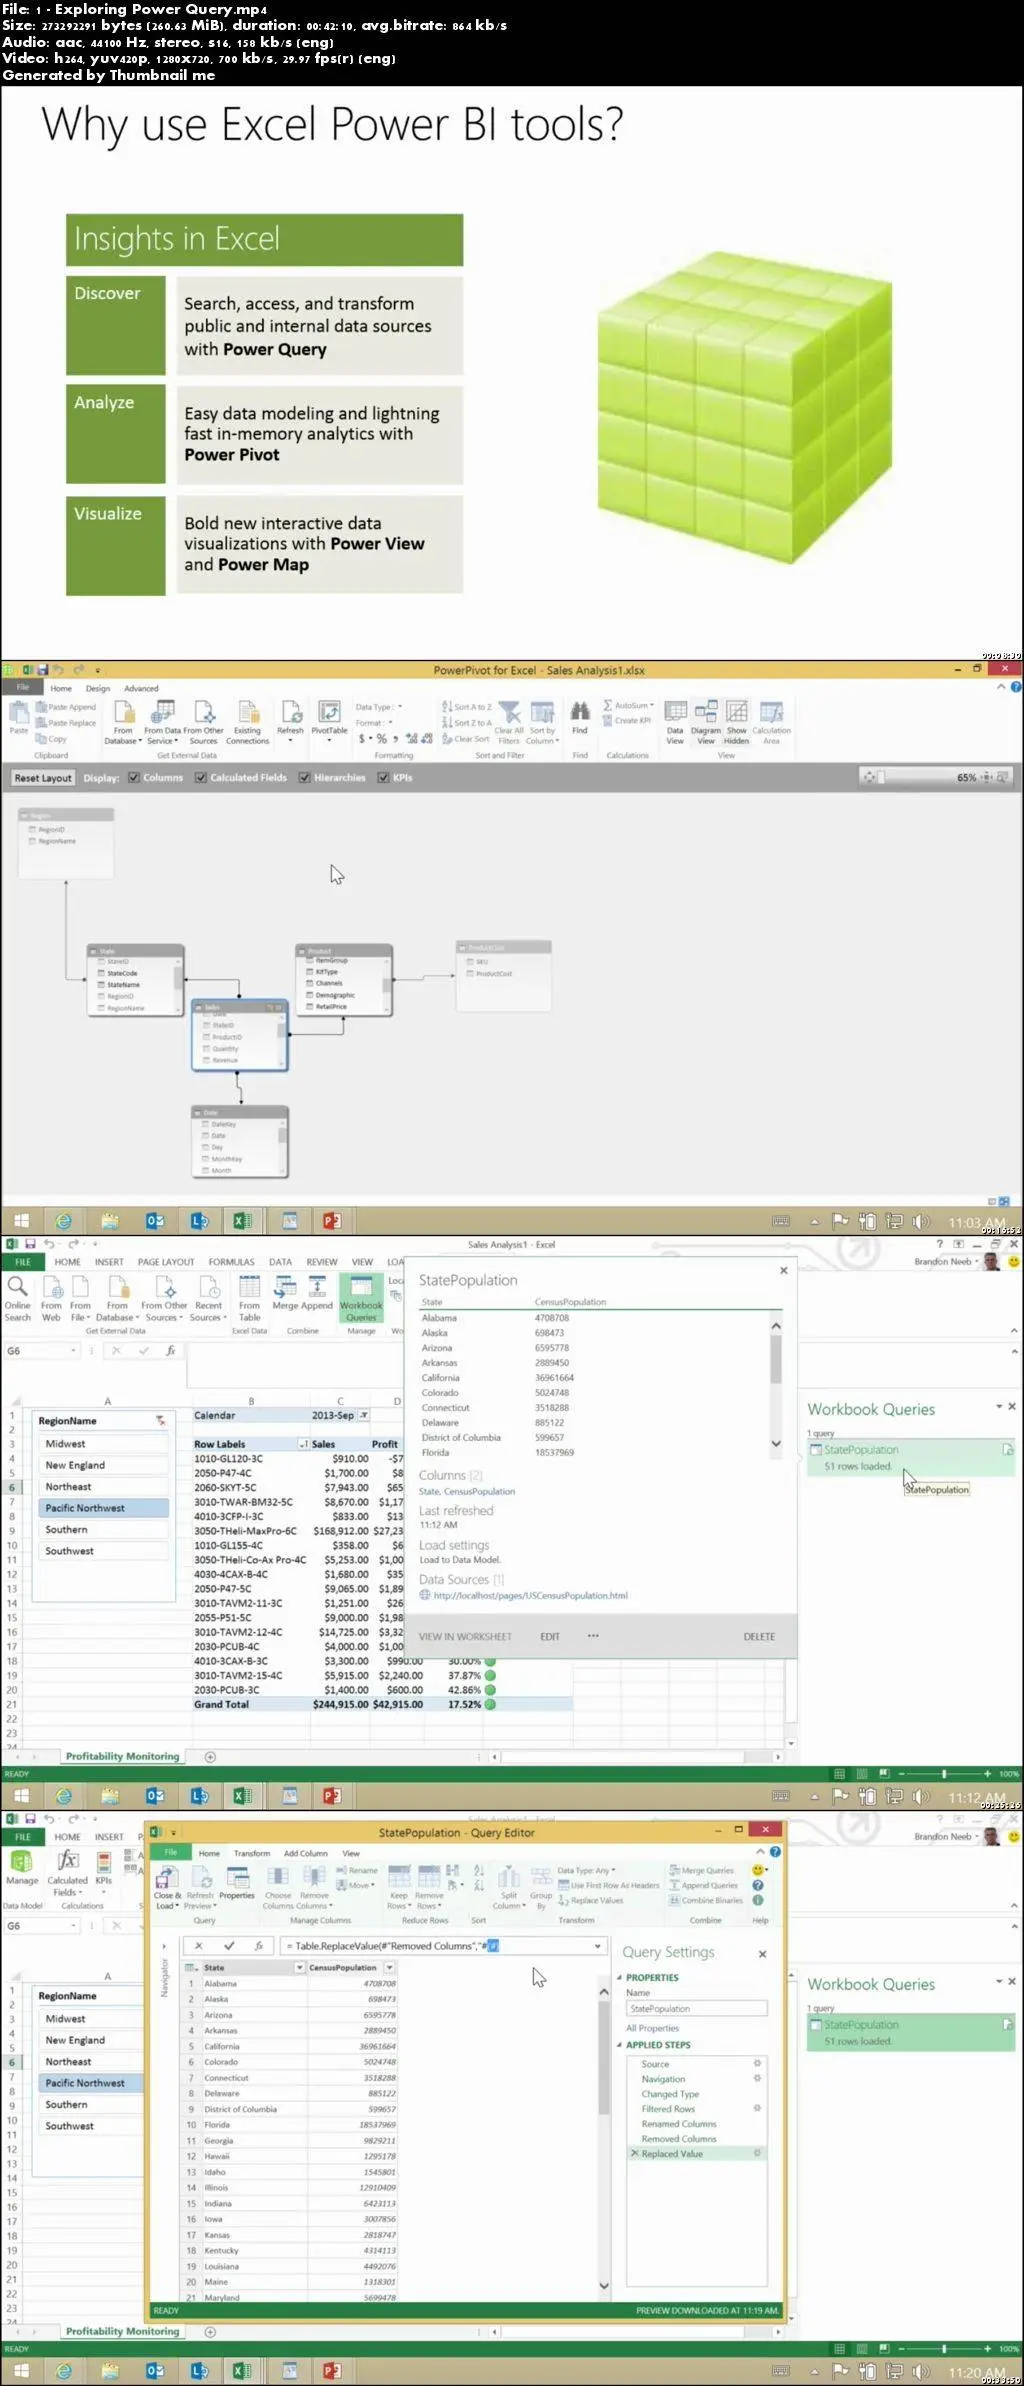Click Close & Load in Query Editor
The height and width of the screenshot is (2386, 1024).
click(x=167, y=1887)
